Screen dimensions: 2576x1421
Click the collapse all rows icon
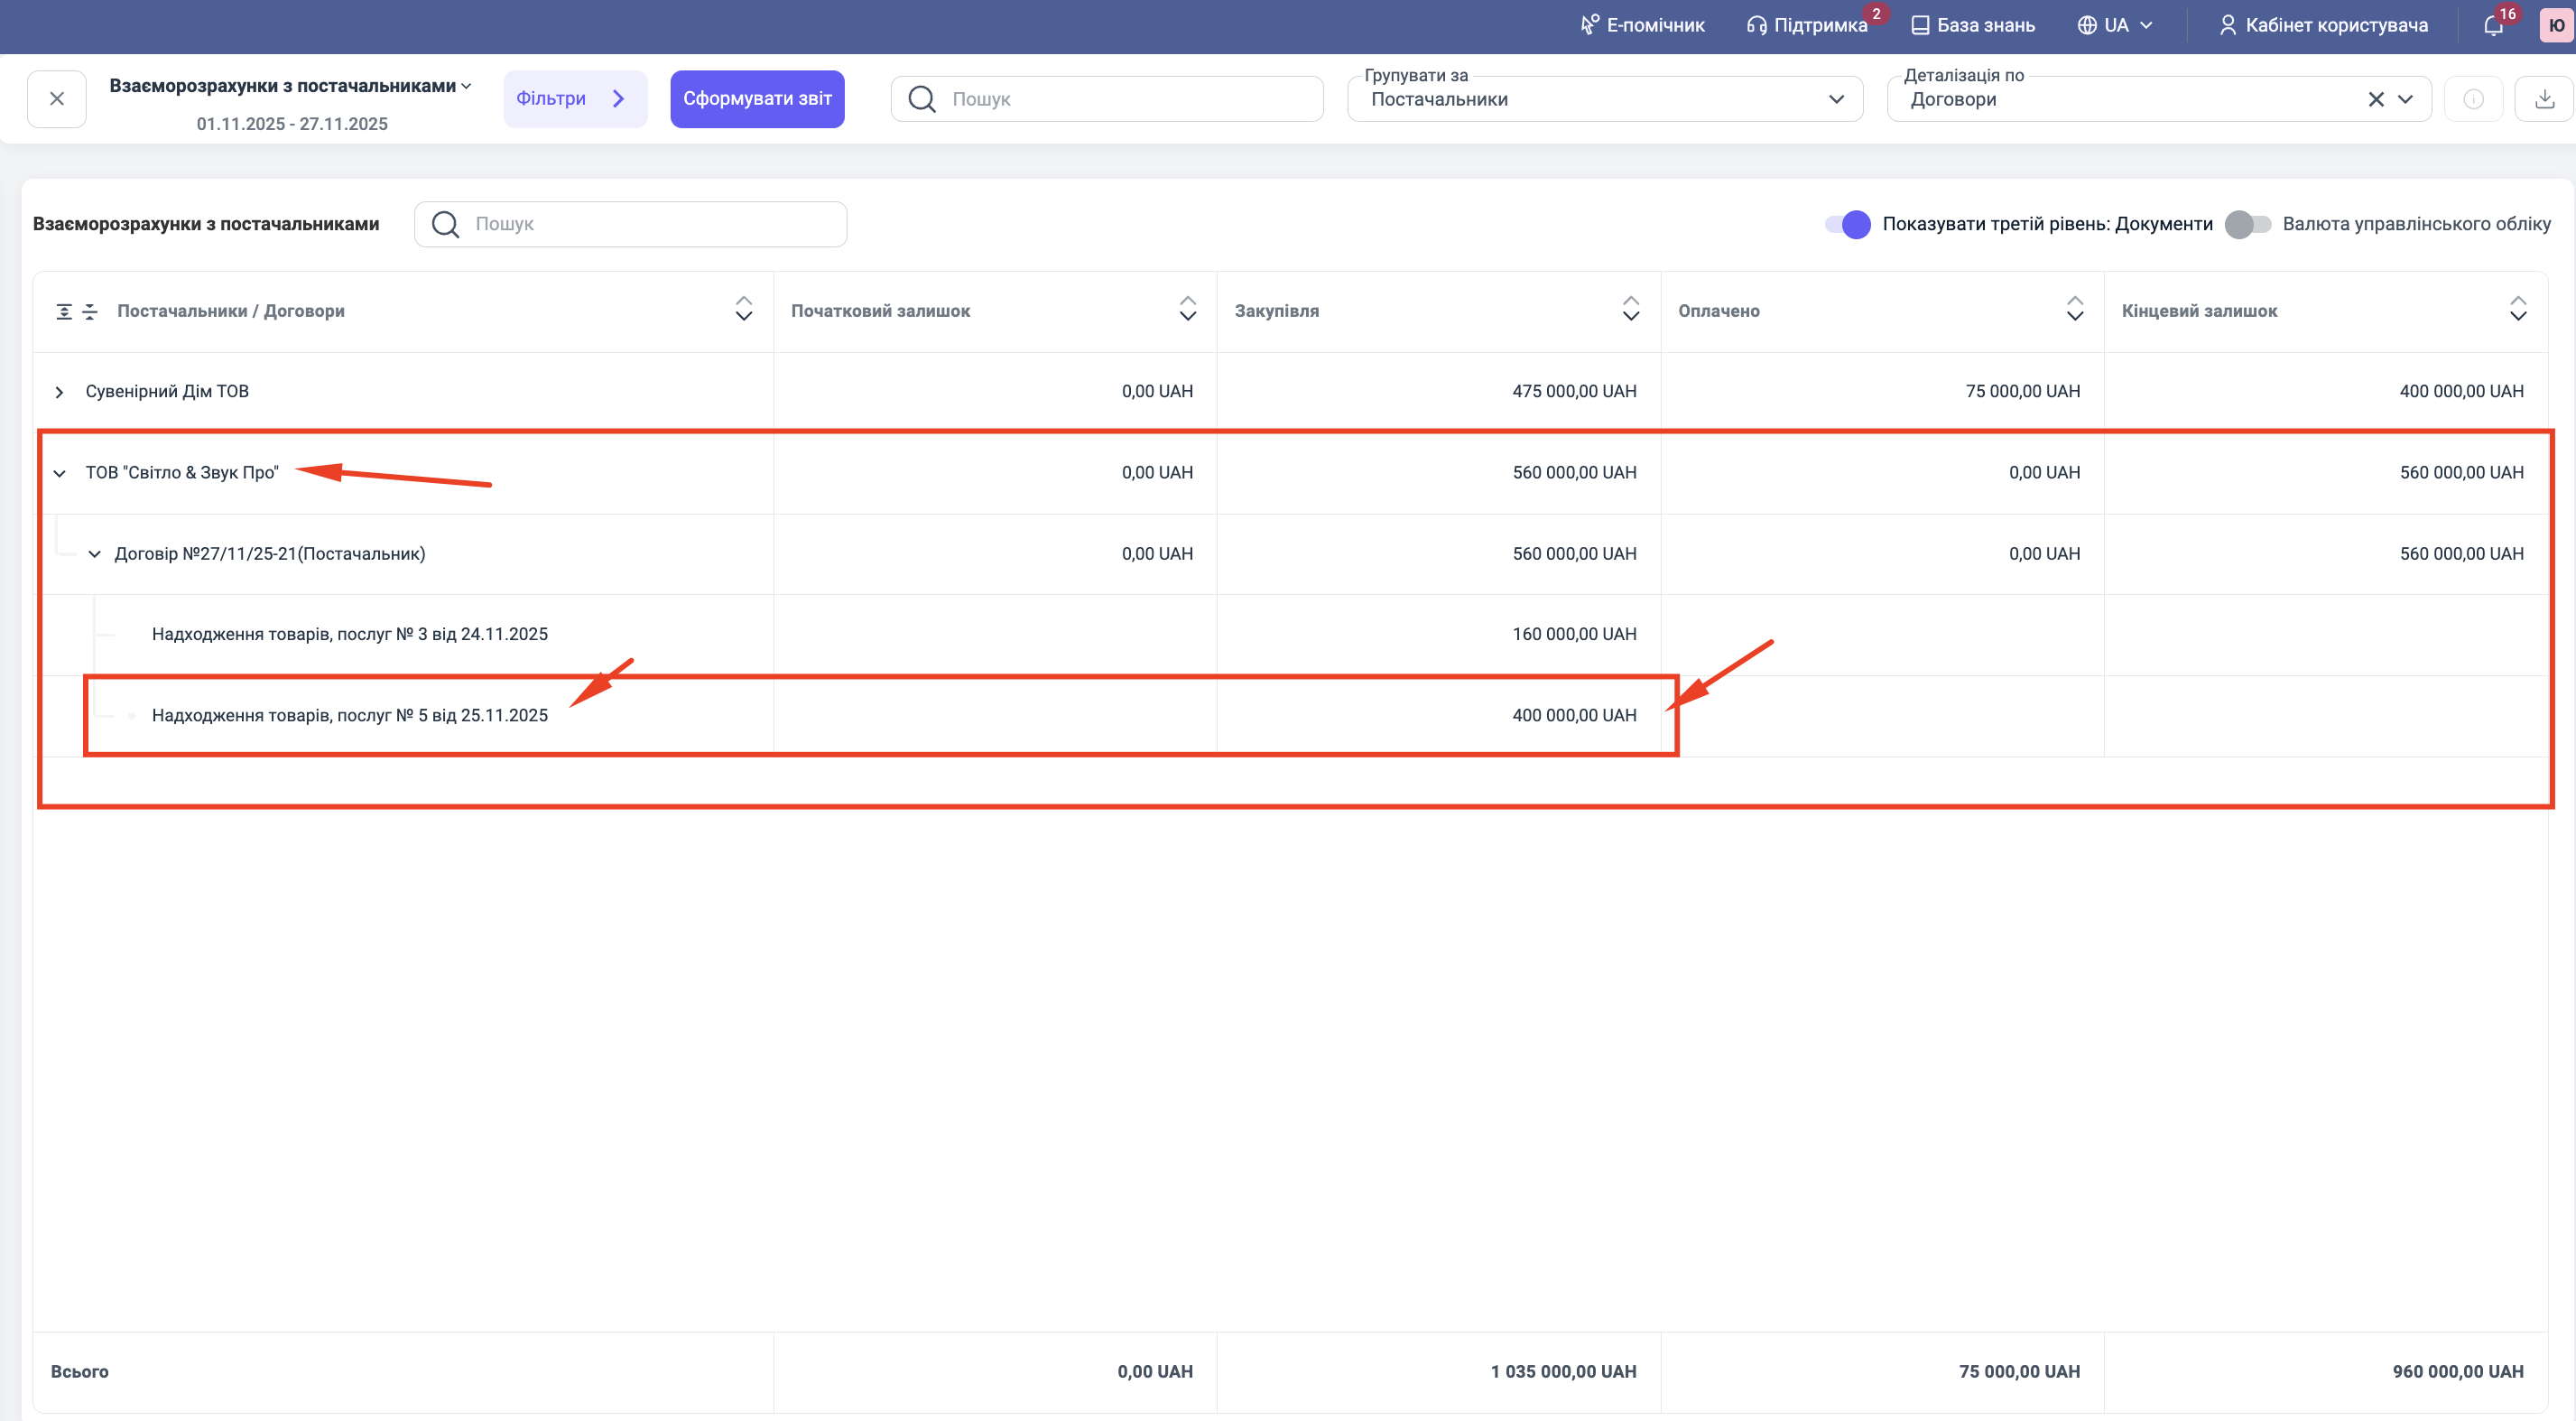coord(90,312)
